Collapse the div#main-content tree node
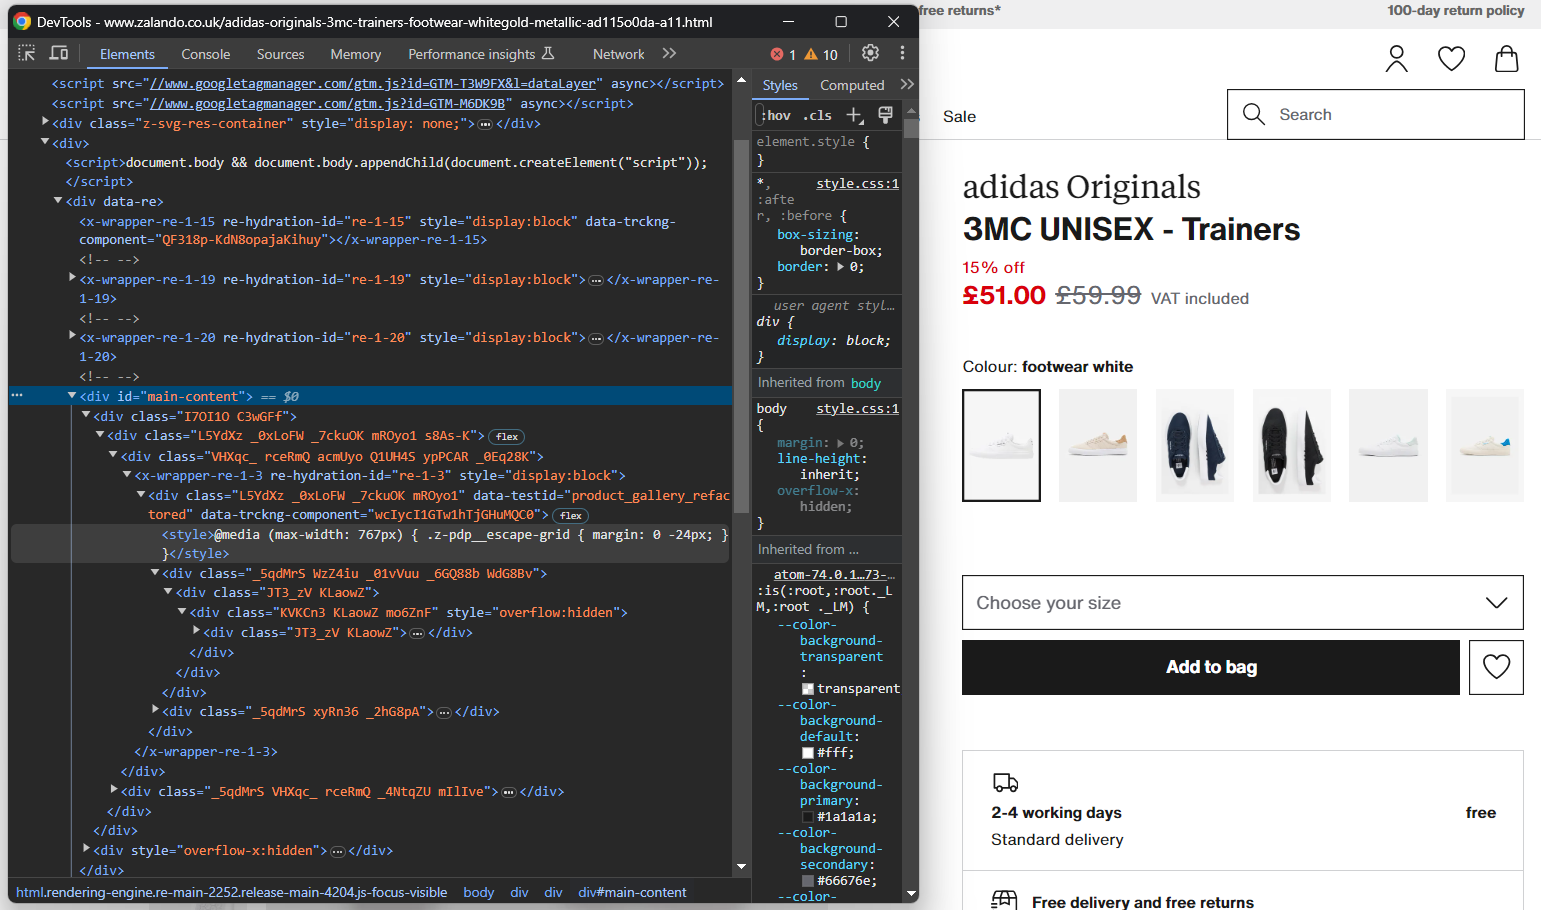Image resolution: width=1541 pixels, height=910 pixels. [x=72, y=396]
